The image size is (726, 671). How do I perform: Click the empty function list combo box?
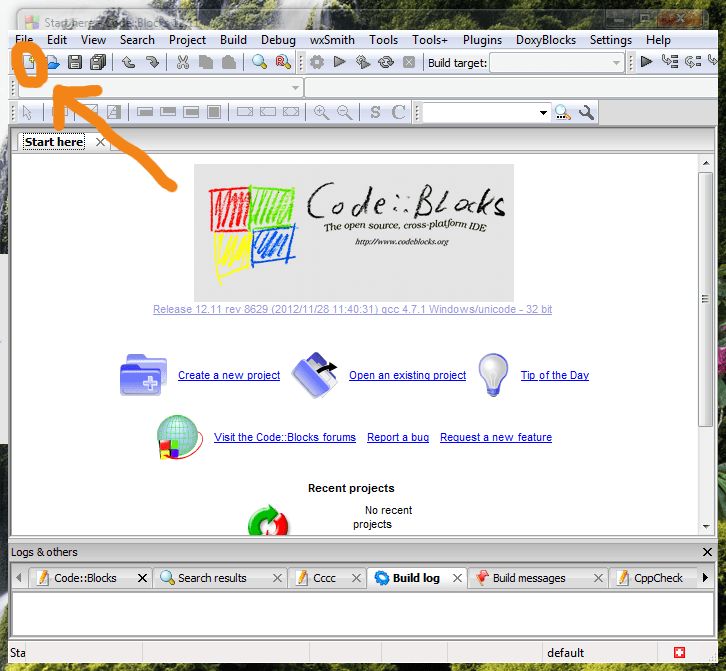(511, 88)
